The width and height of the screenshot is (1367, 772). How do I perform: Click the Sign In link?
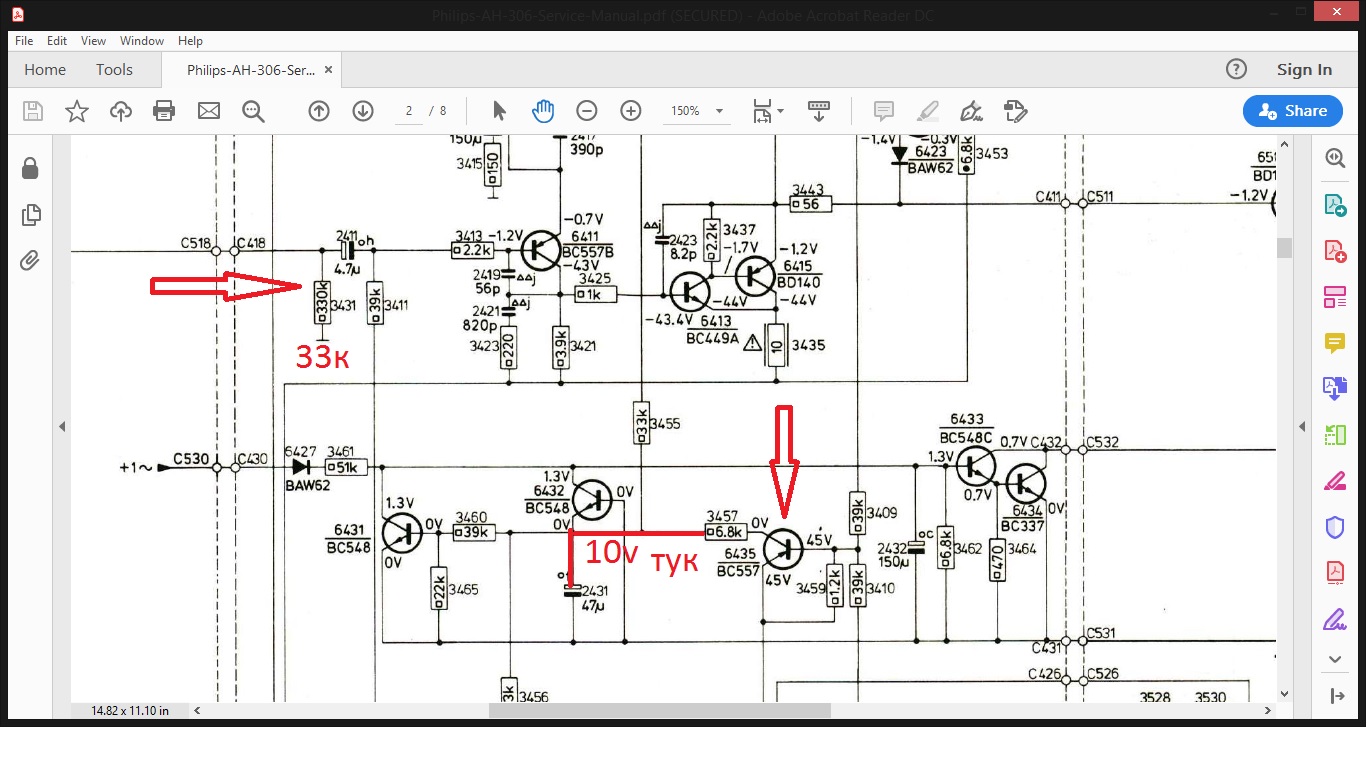click(1304, 70)
